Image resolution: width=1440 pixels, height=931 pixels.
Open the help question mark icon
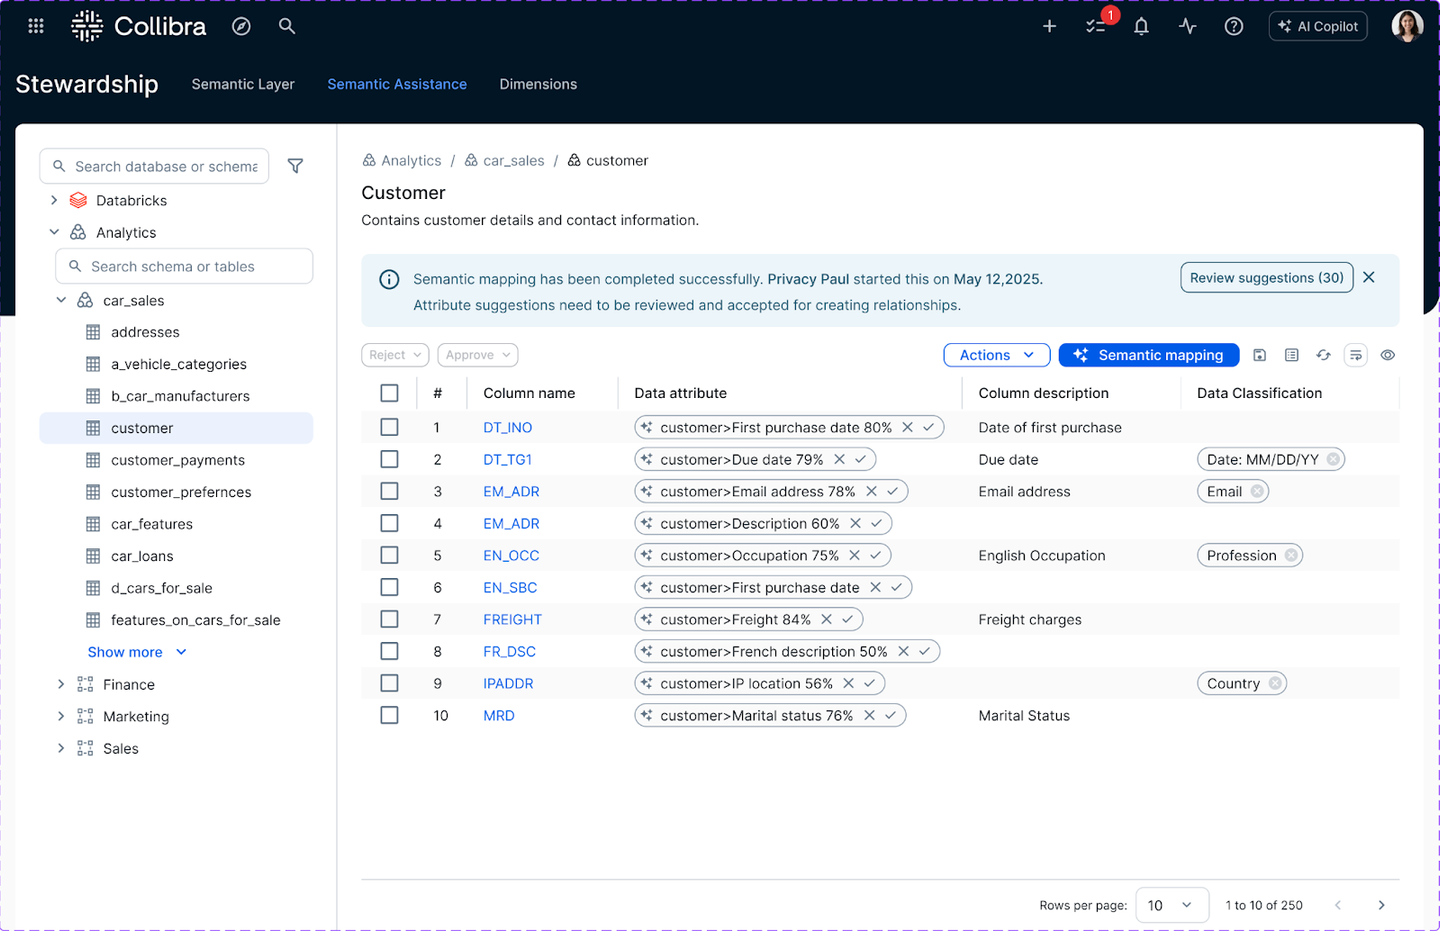click(1233, 27)
